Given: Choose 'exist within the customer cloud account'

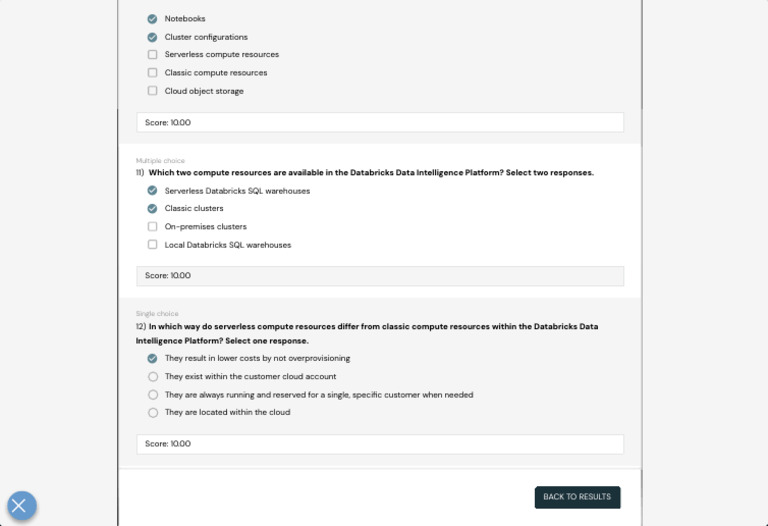Looking at the screenshot, I should [x=152, y=377].
